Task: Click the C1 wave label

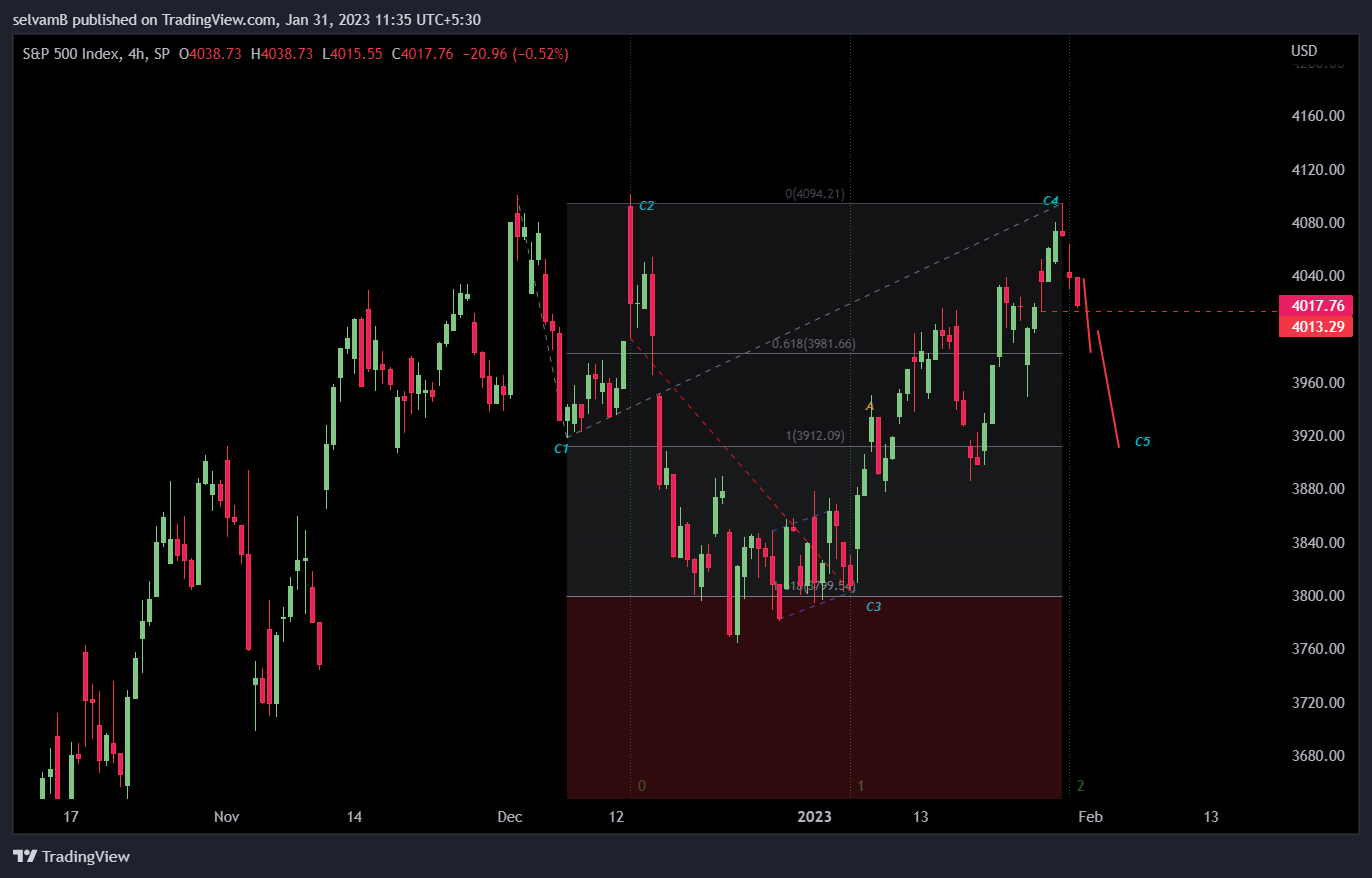Action: coord(561,449)
